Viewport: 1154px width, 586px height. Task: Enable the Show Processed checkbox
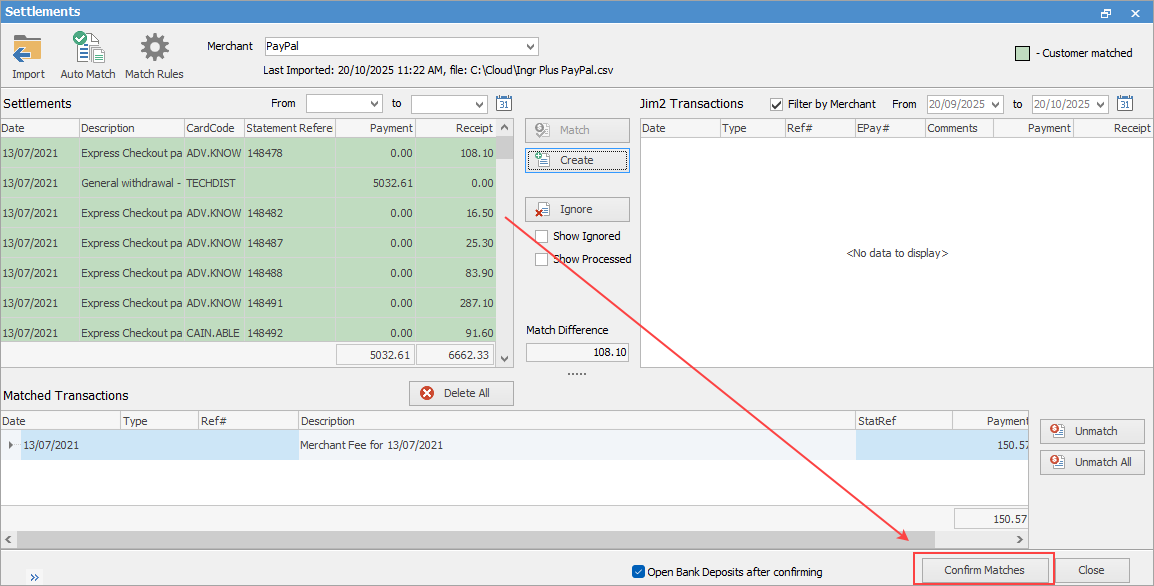[x=542, y=259]
